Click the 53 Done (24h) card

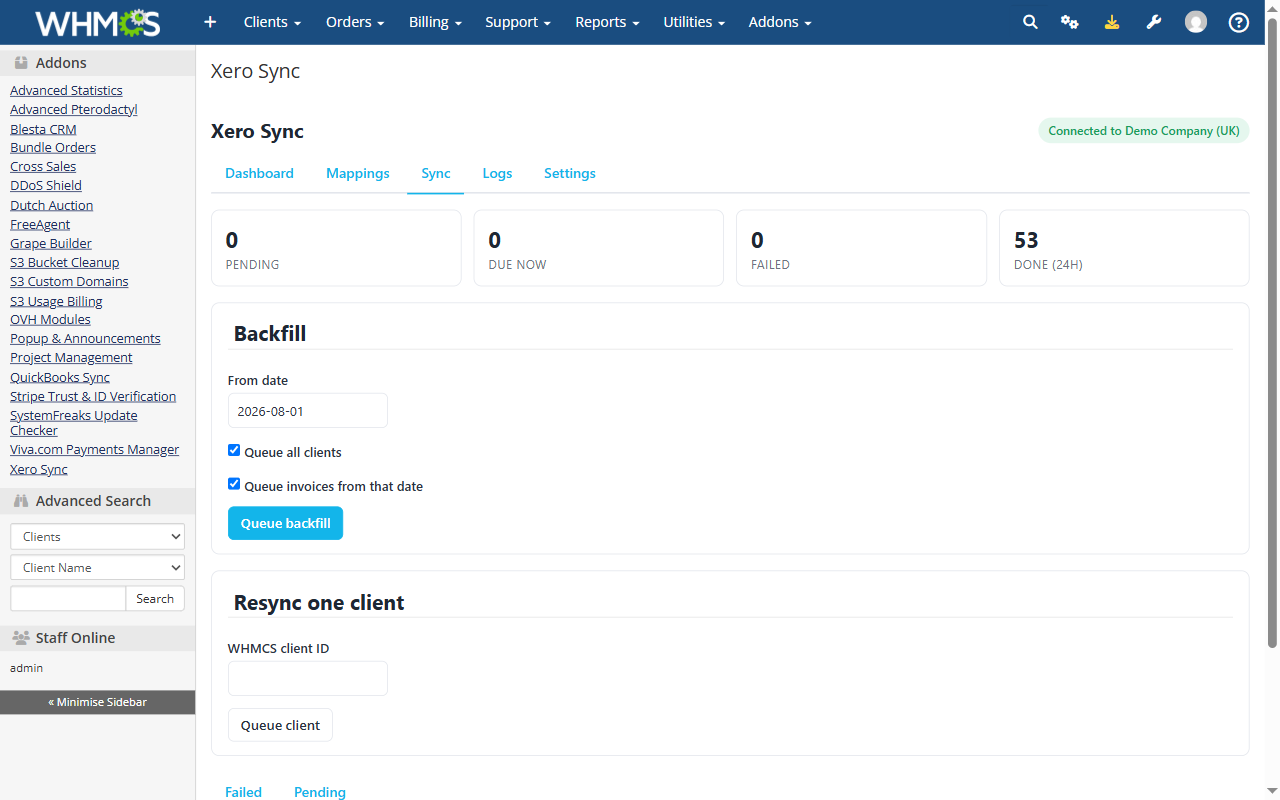point(1124,248)
